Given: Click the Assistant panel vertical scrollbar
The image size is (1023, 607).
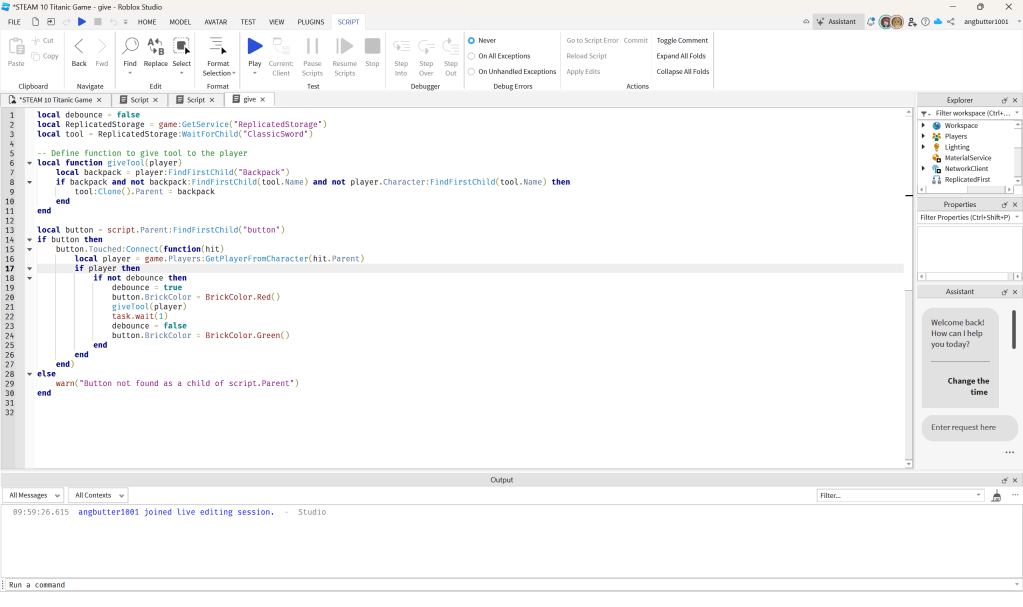Looking at the screenshot, I should 1014,330.
